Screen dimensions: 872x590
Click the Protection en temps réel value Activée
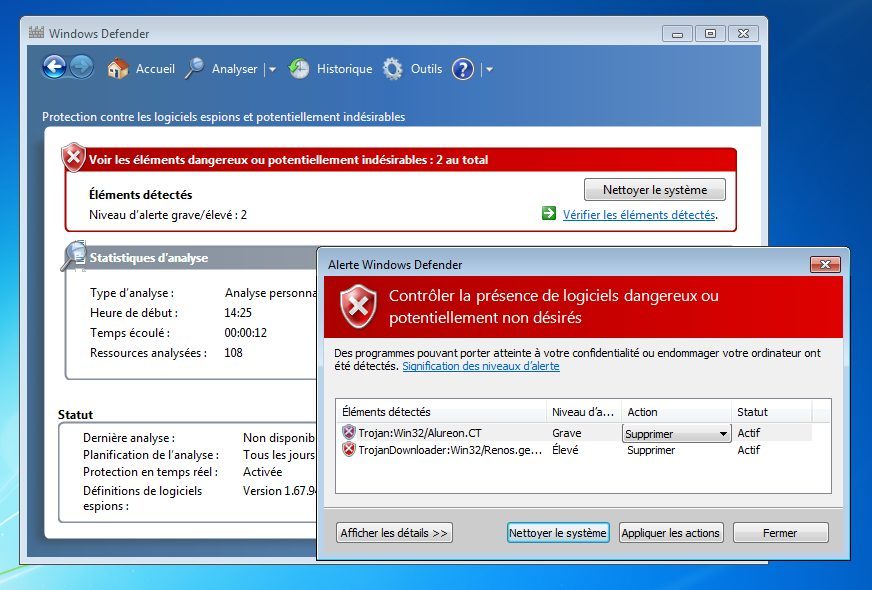(262, 472)
